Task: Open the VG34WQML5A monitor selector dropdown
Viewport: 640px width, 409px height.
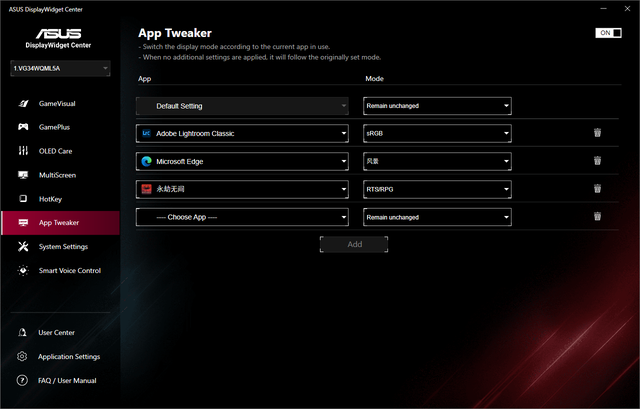Action: coord(60,69)
